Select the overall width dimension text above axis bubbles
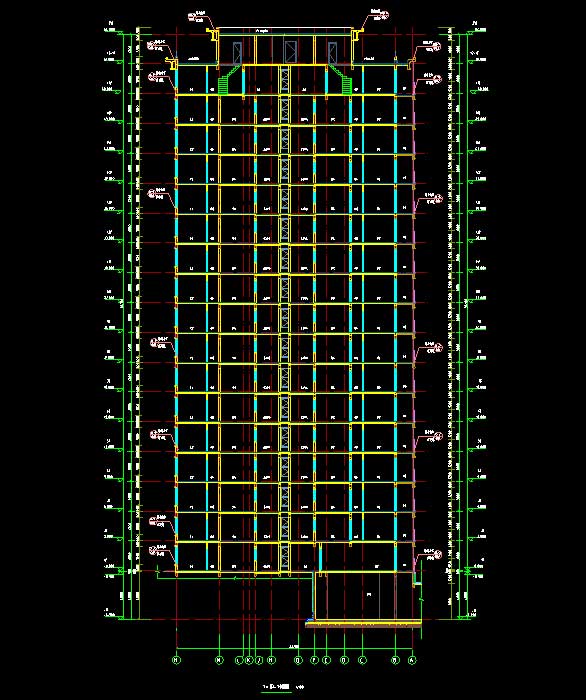This screenshot has height=700, width=586. pyautogui.click(x=294, y=646)
